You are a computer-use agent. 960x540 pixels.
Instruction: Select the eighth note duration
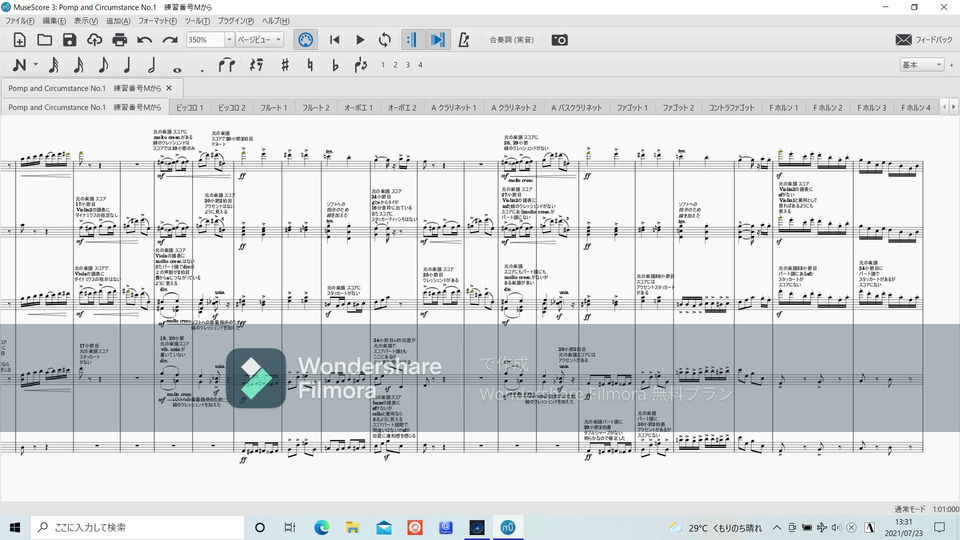pyautogui.click(x=103, y=65)
